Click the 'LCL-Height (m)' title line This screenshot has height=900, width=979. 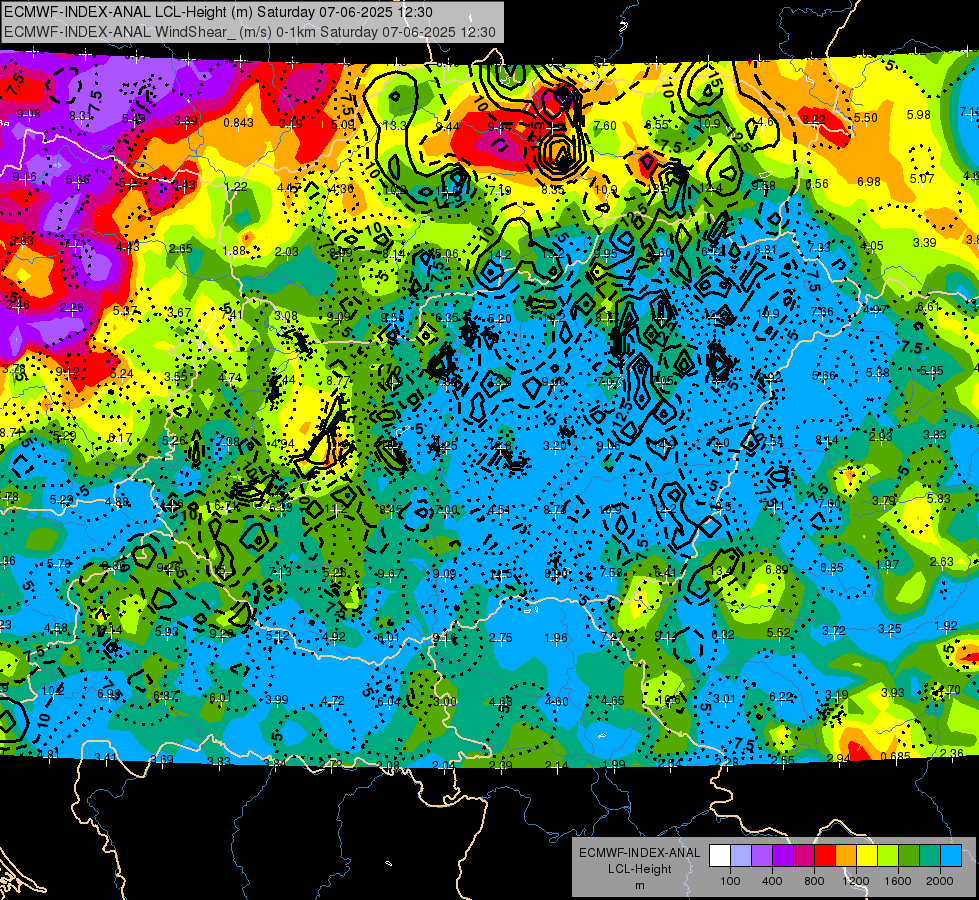(x=218, y=12)
